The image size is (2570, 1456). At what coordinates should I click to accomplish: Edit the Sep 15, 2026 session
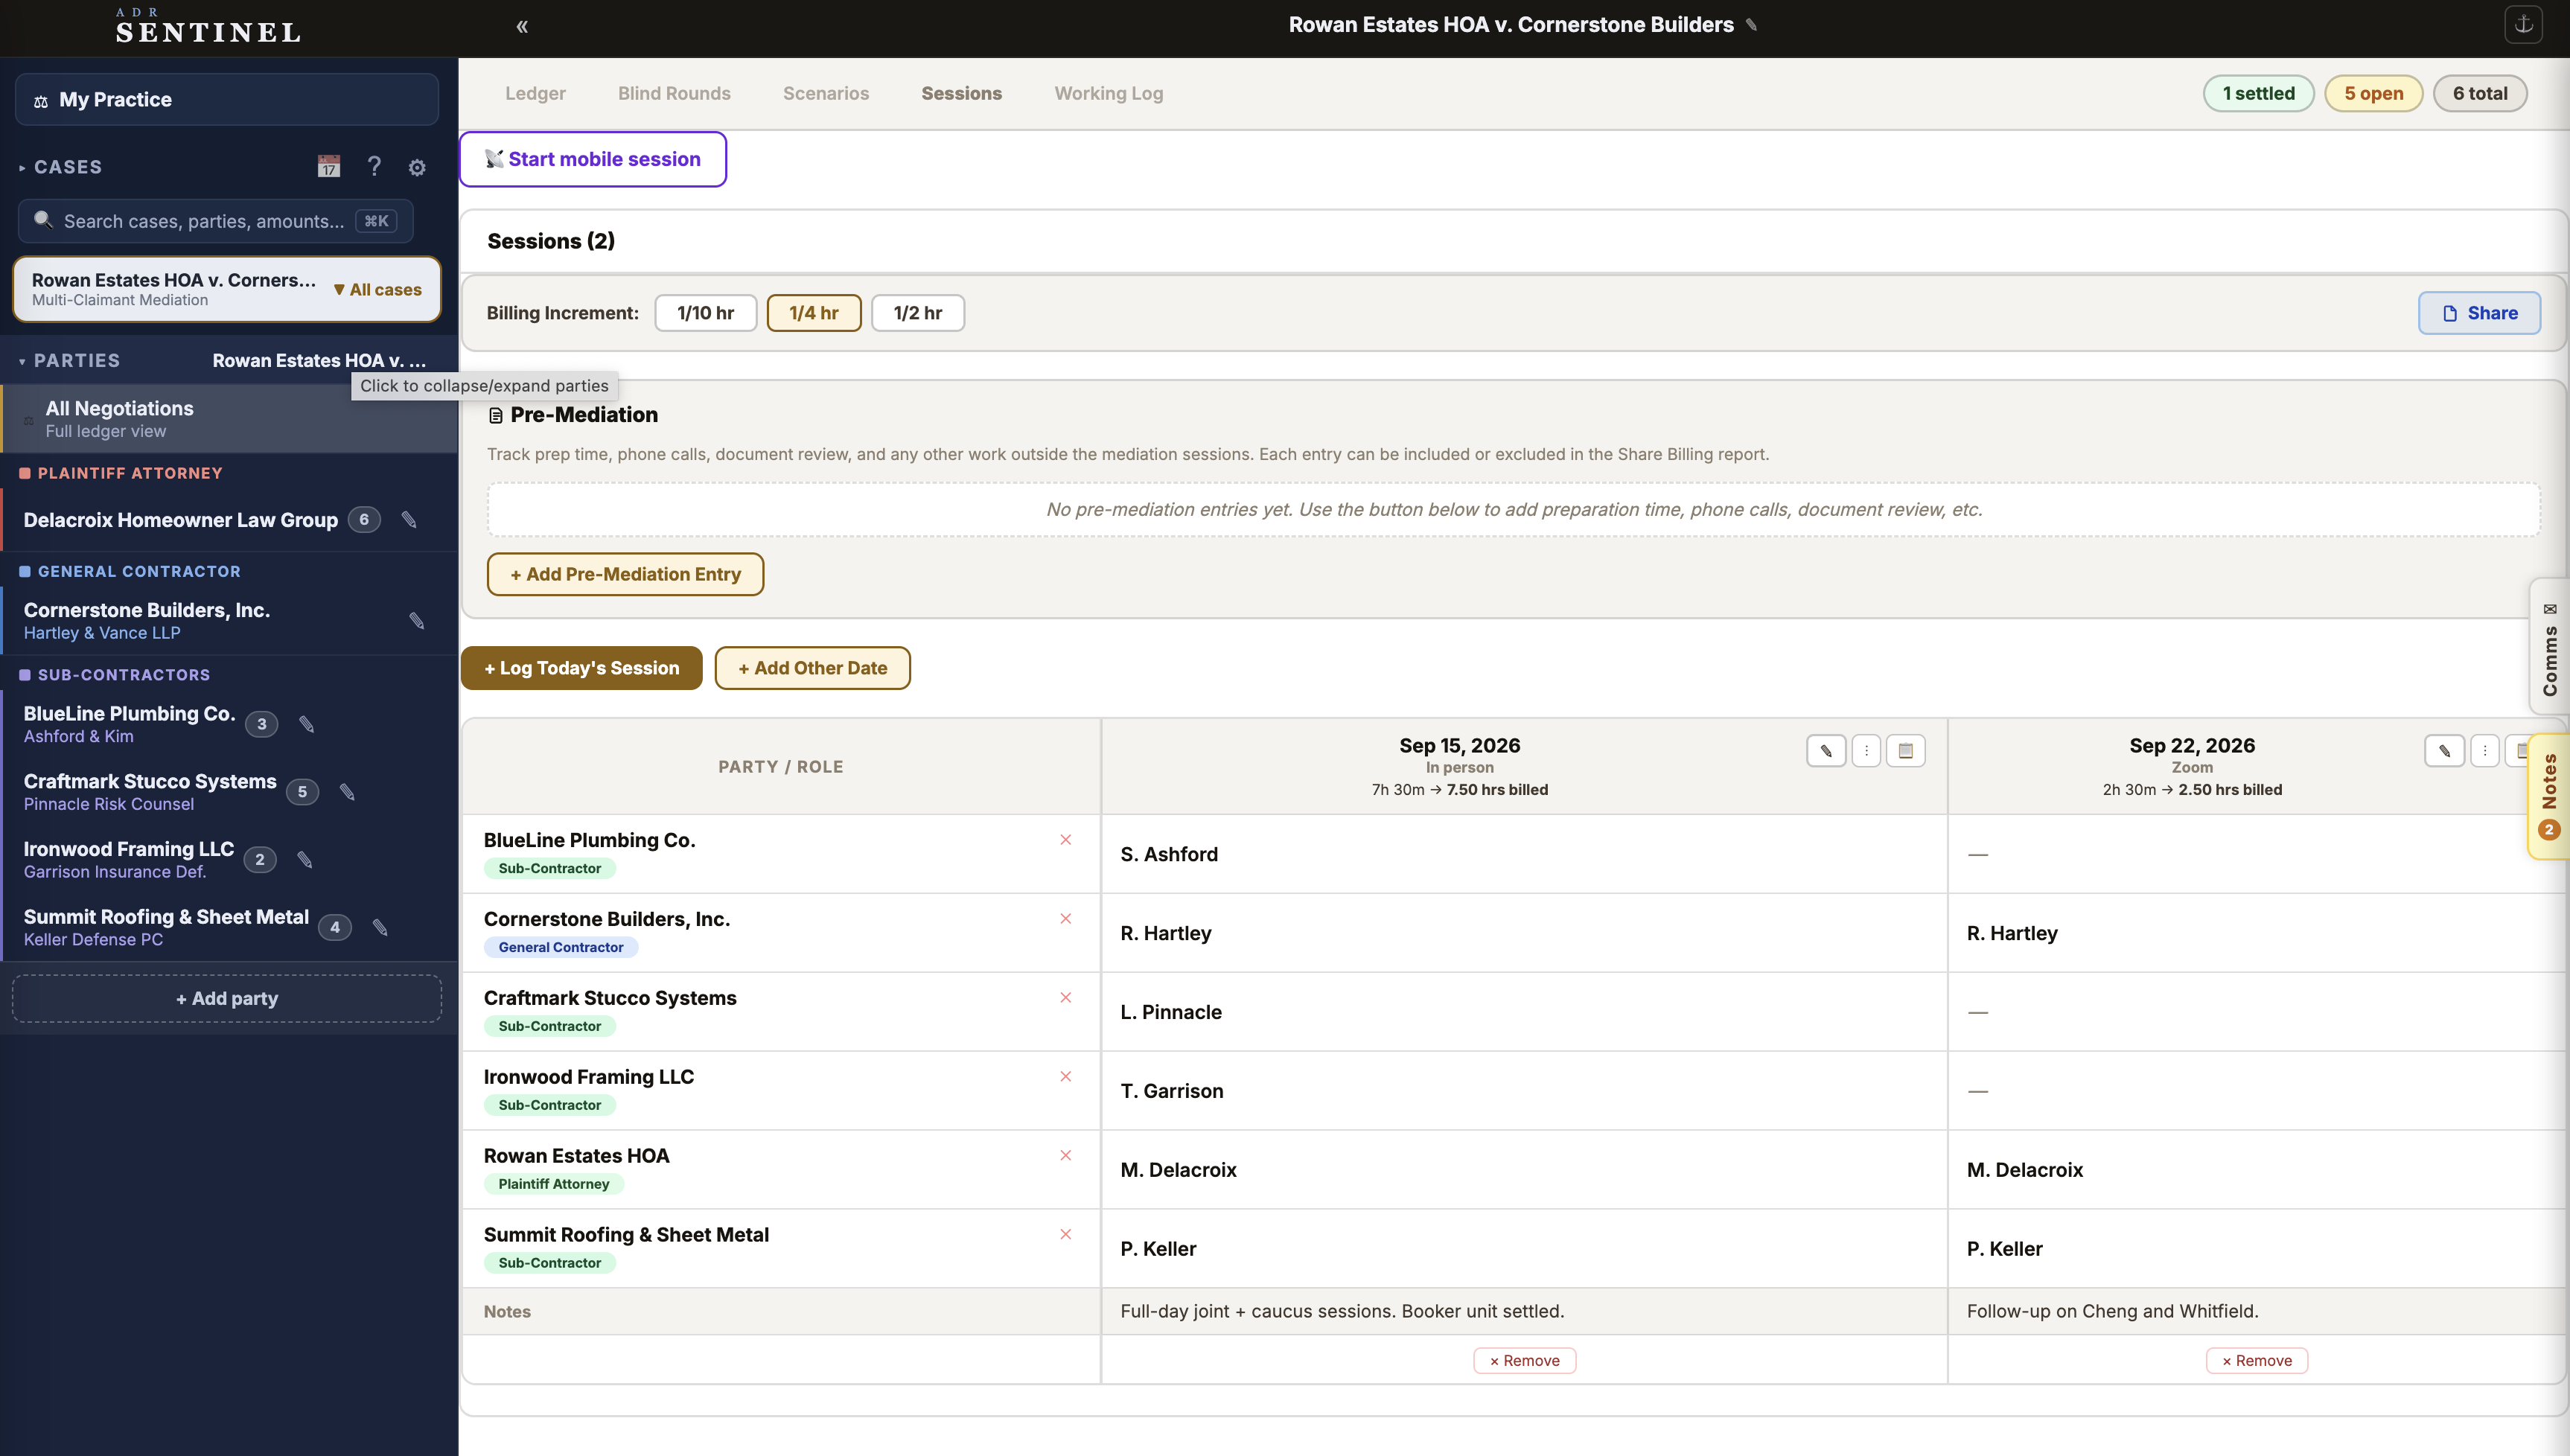[x=1826, y=751]
